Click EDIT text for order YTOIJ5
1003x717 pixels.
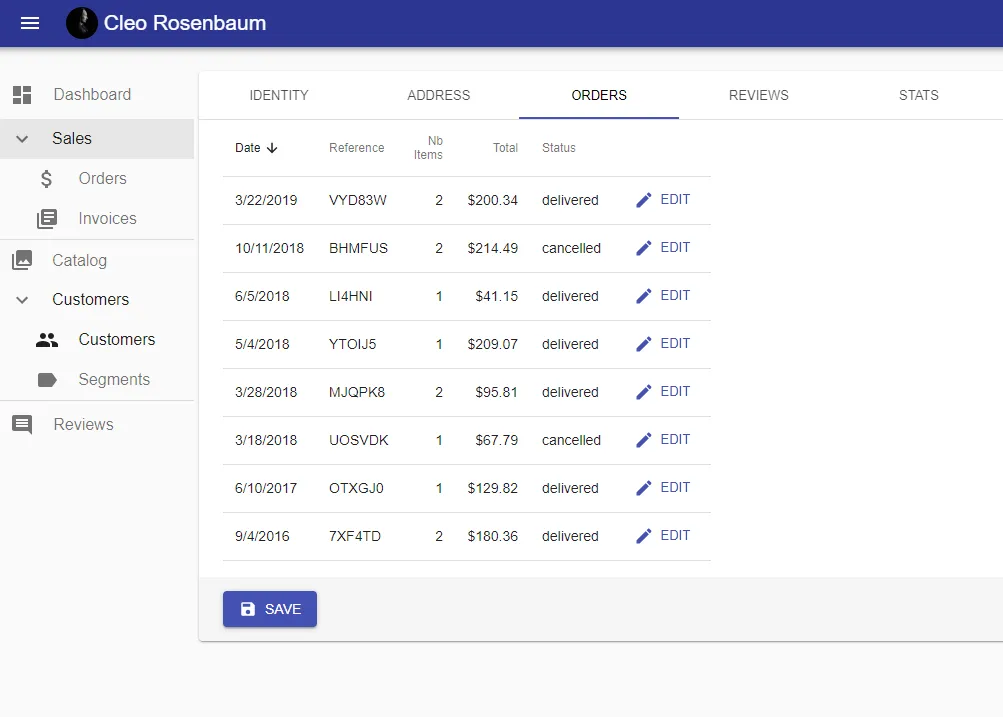[x=675, y=343]
